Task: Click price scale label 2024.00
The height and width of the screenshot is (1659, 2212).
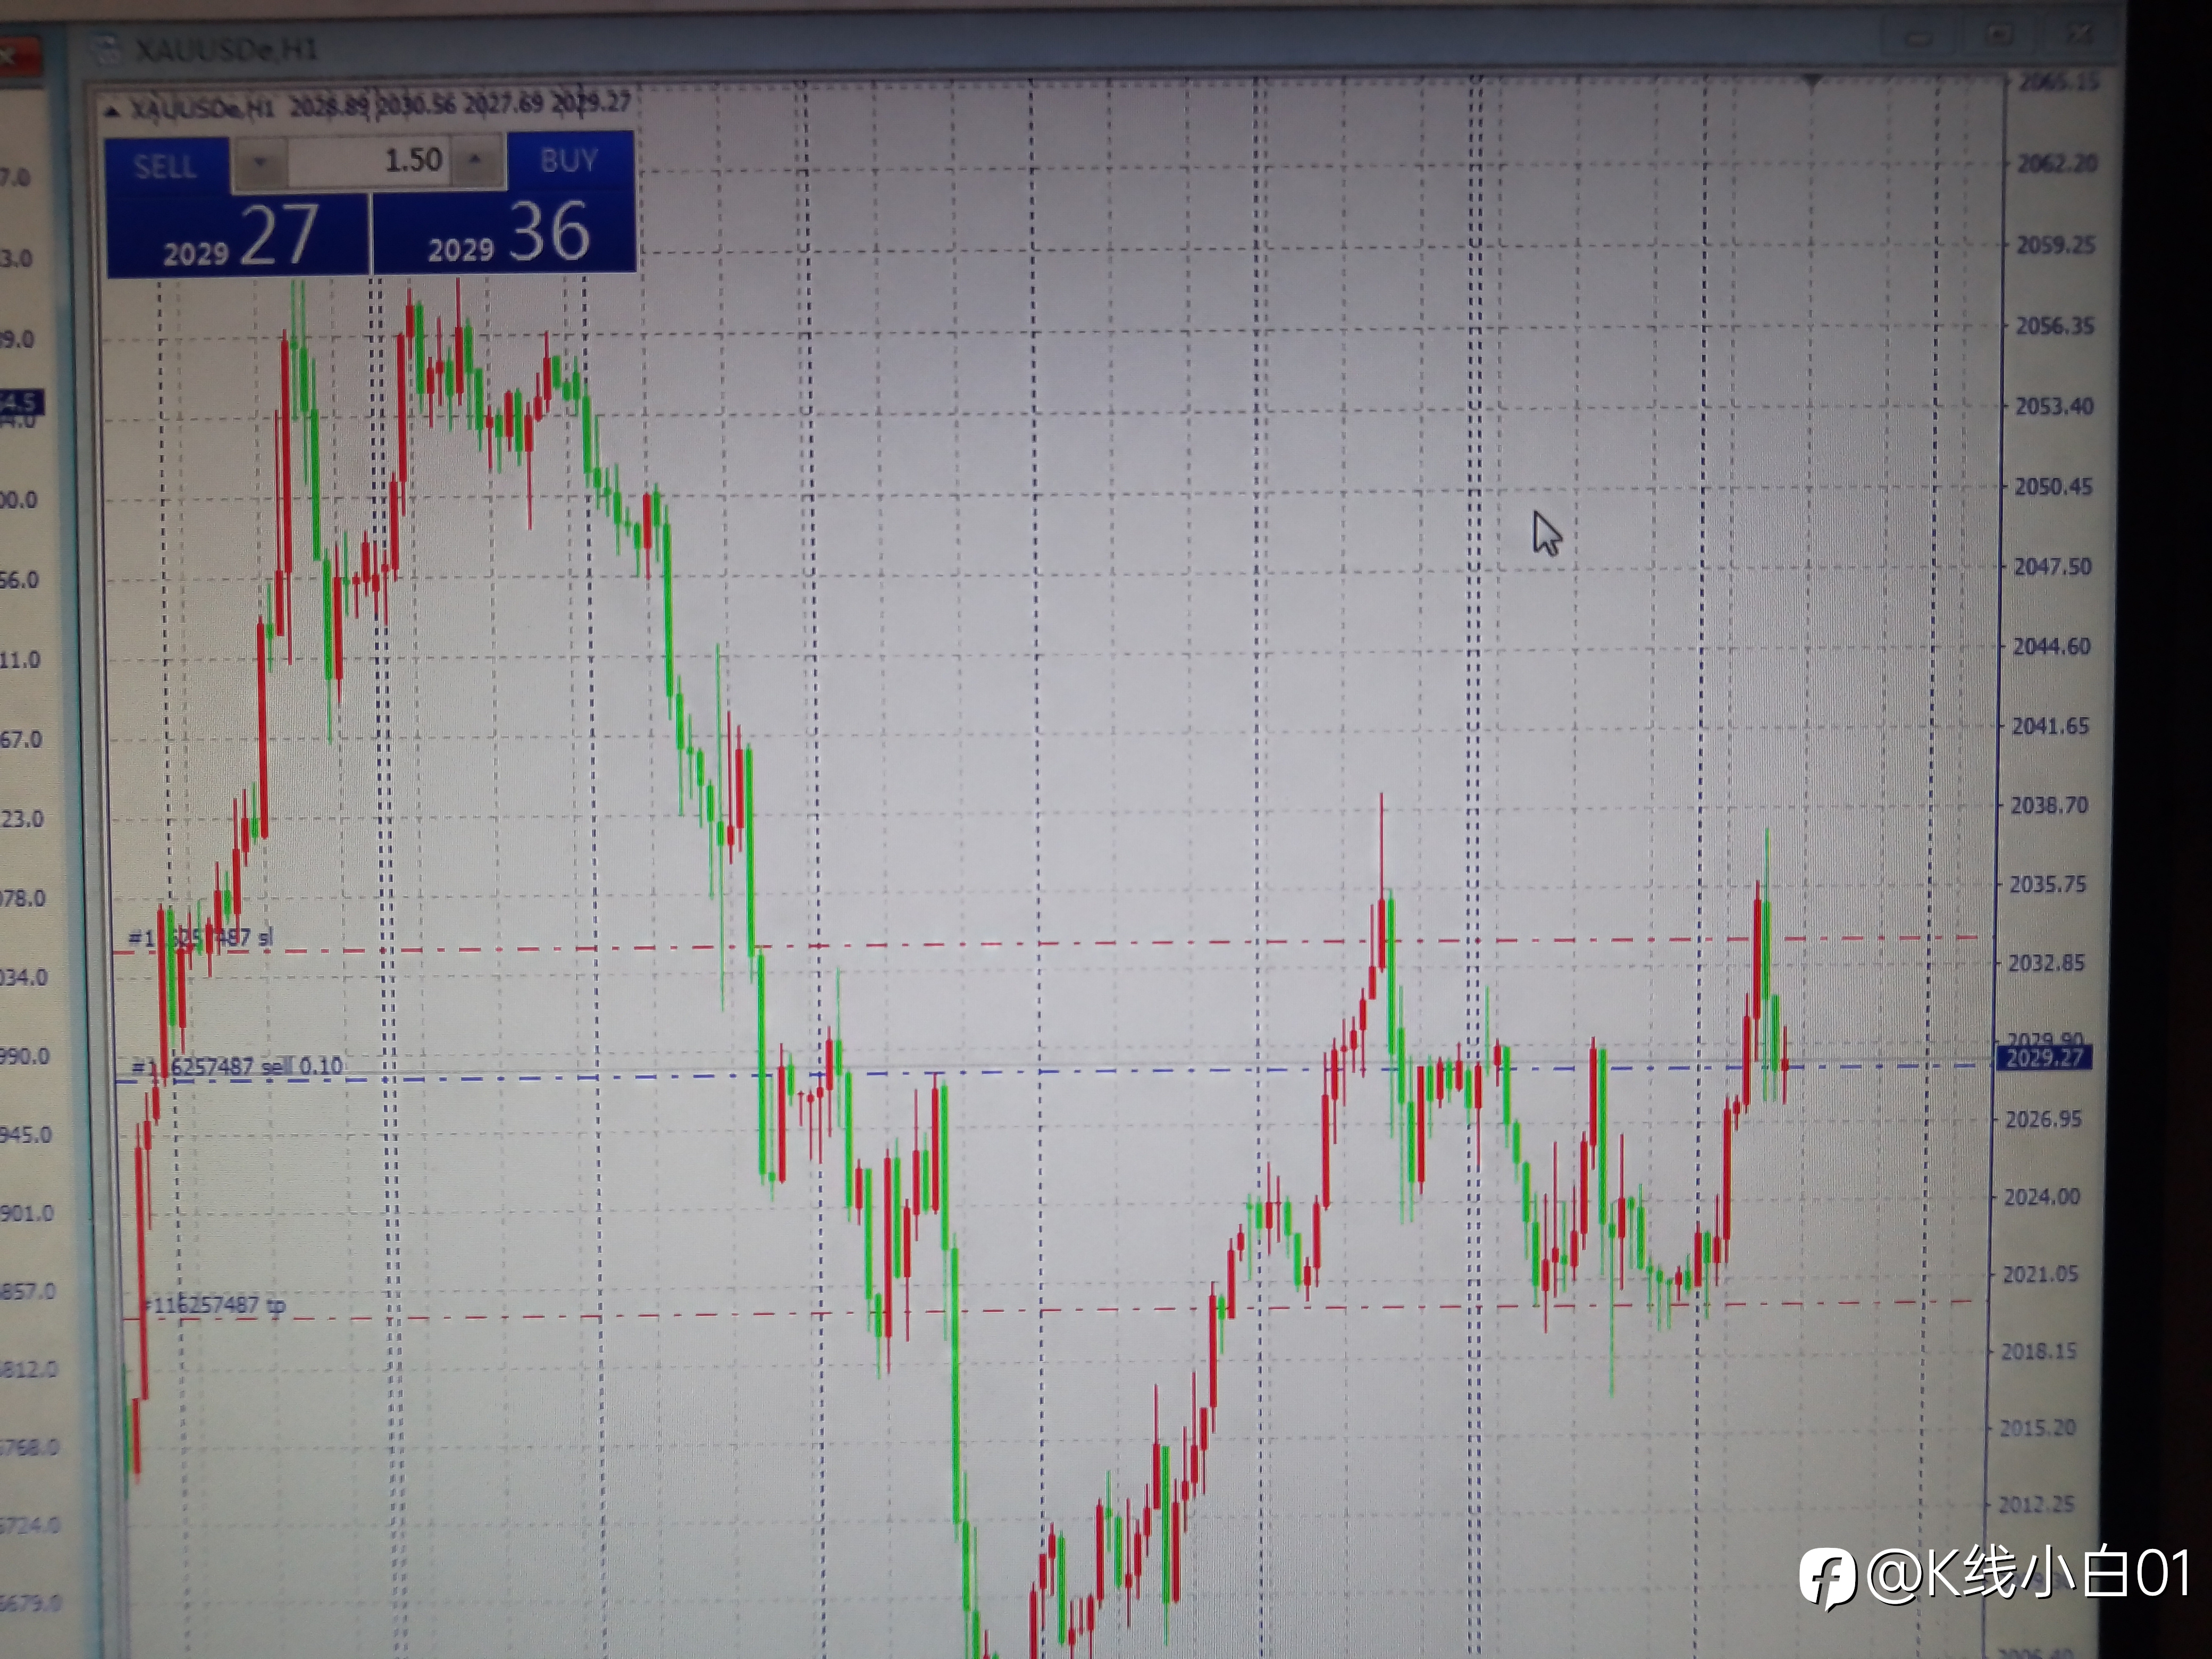Action: point(2041,1197)
